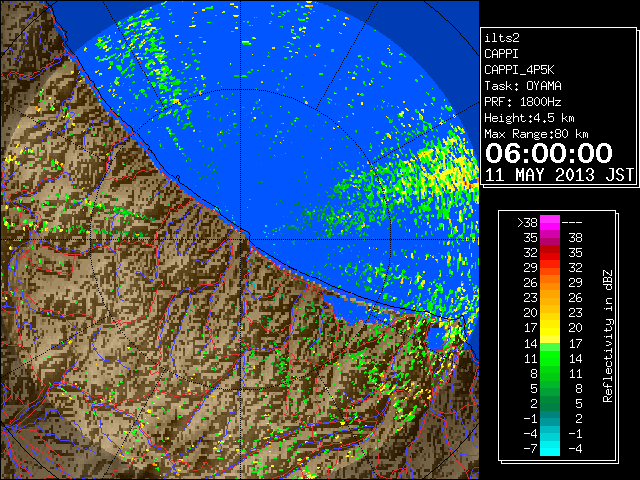640x480 pixels.
Task: Click the "ilts2" label in info box
Action: pos(502,38)
